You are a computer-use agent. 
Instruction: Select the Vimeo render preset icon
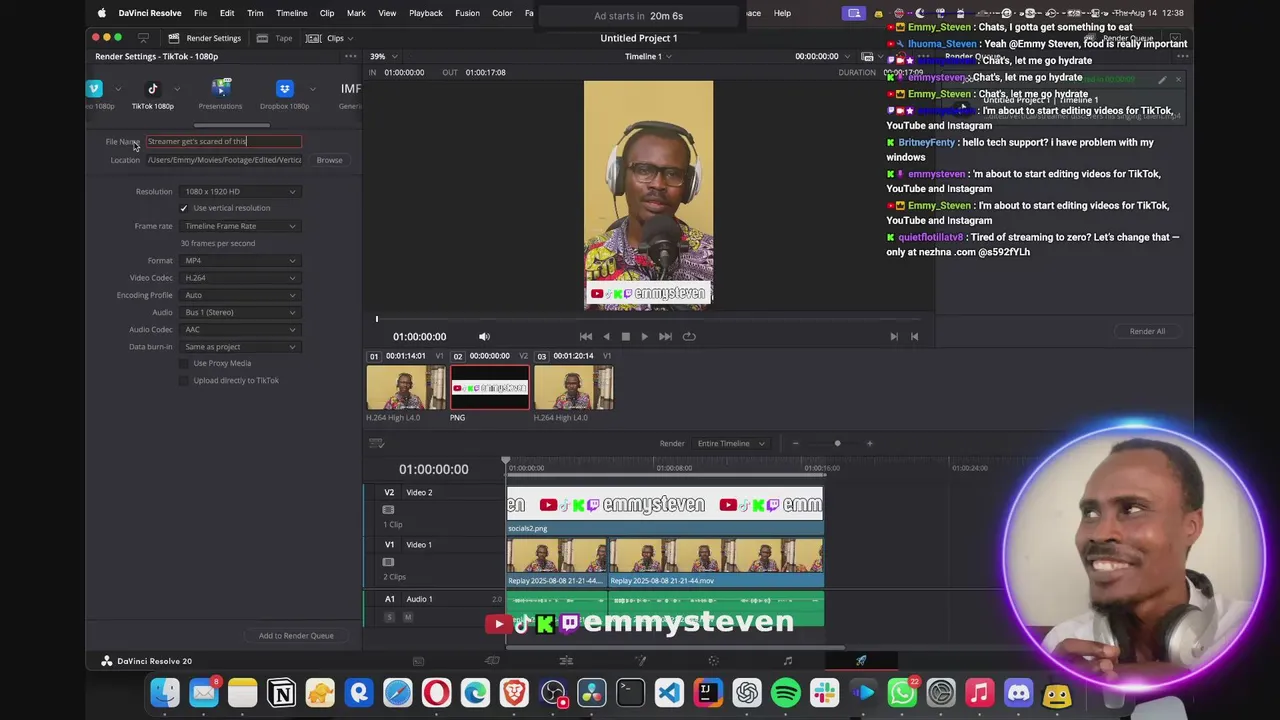pos(94,89)
